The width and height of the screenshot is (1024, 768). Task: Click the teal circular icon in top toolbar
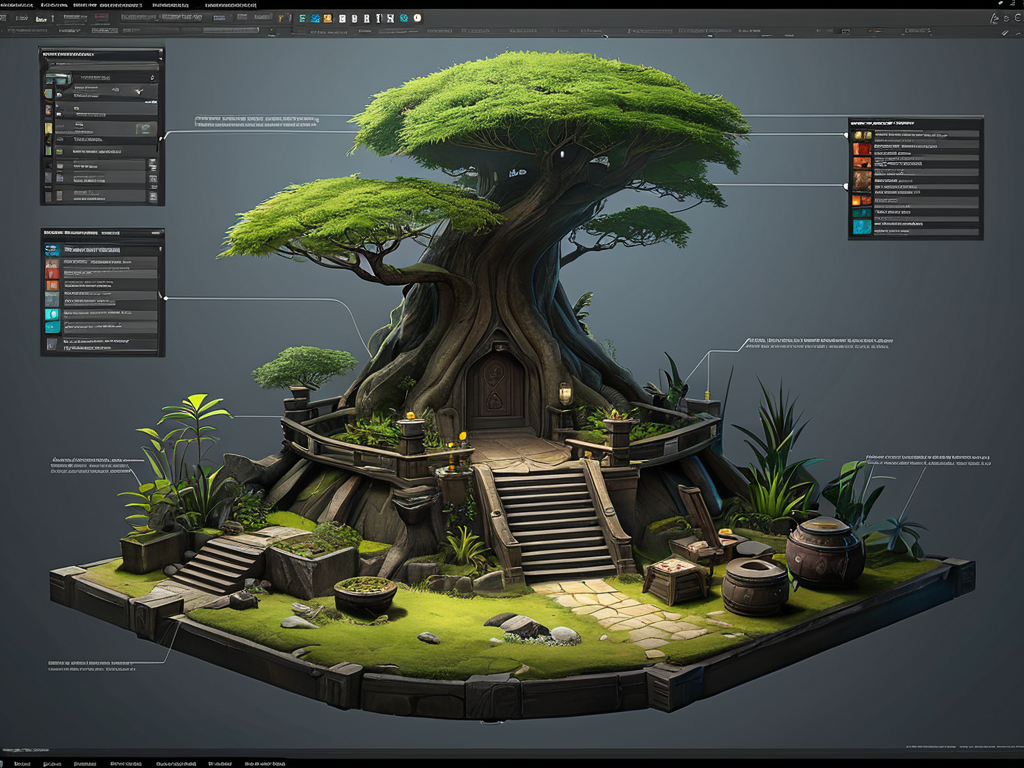(x=403, y=18)
